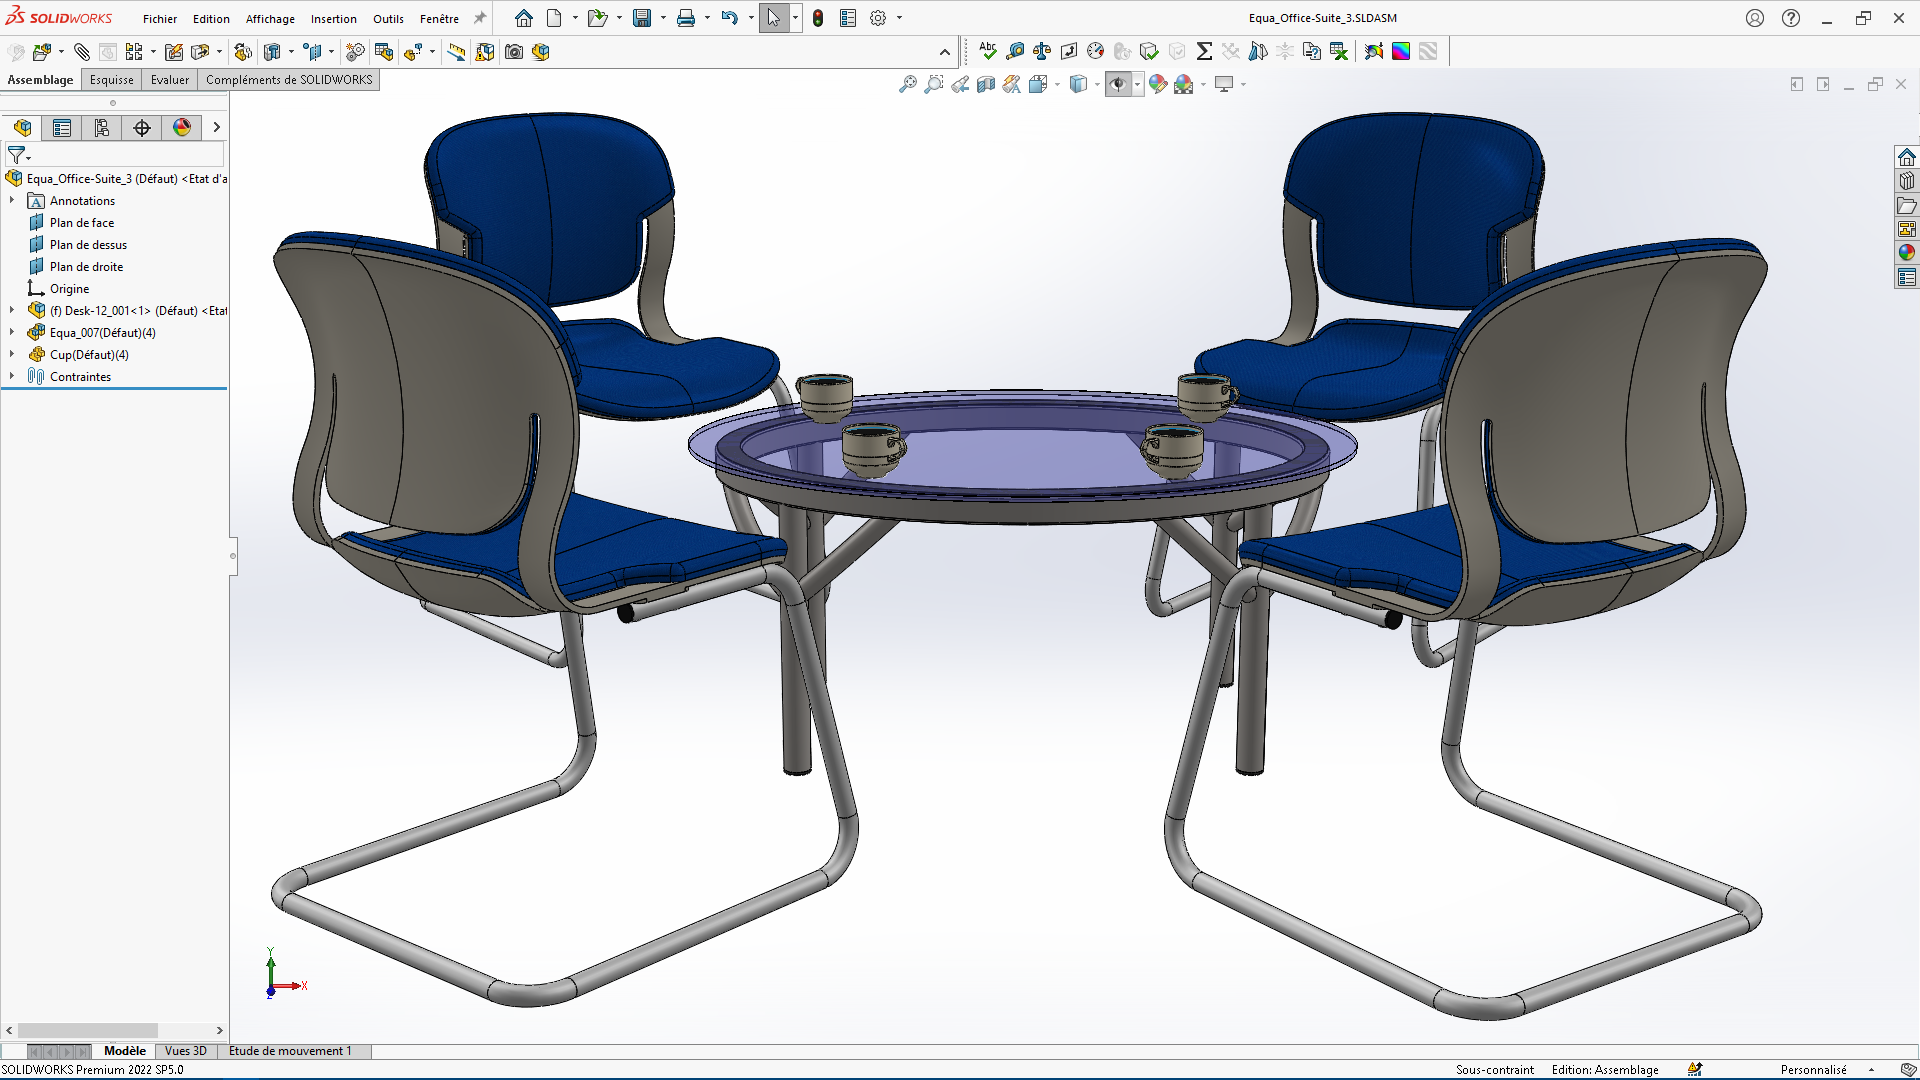Expand the Equa_007 folder node
Screen dimensions: 1920x1080
[12, 332]
